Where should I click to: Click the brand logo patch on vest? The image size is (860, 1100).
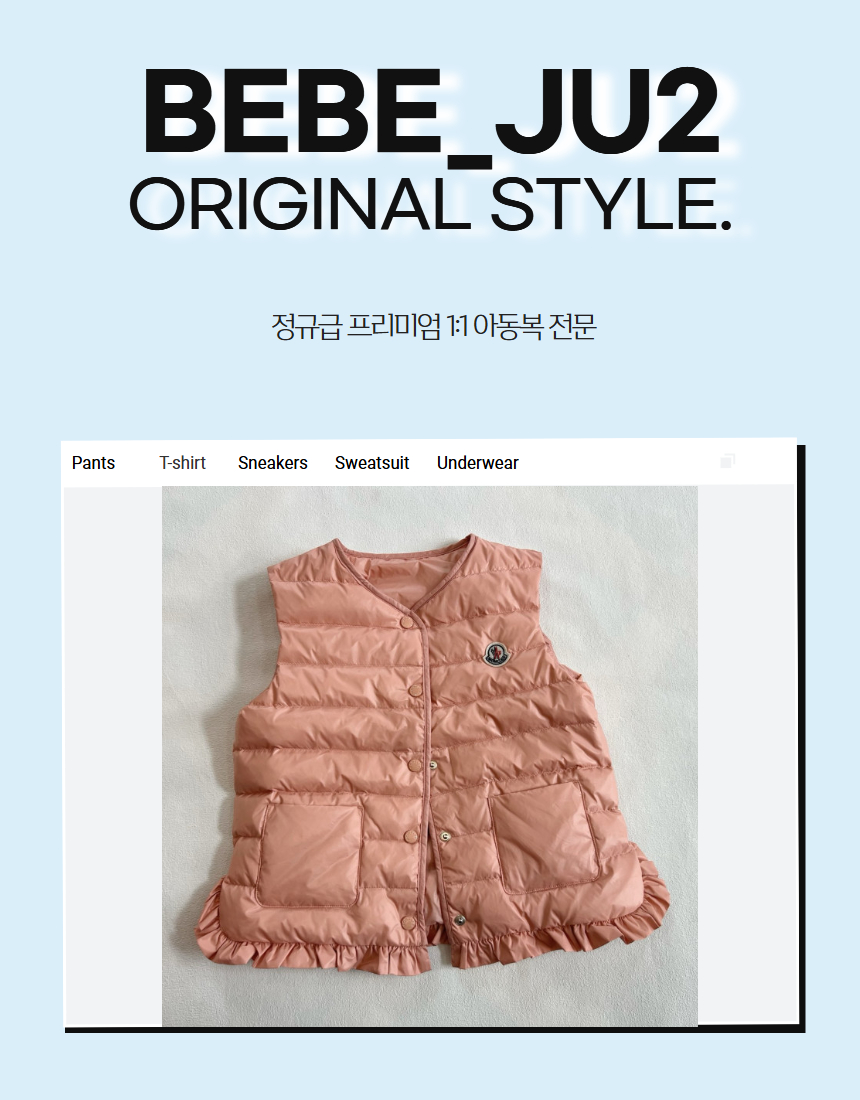pyautogui.click(x=497, y=655)
